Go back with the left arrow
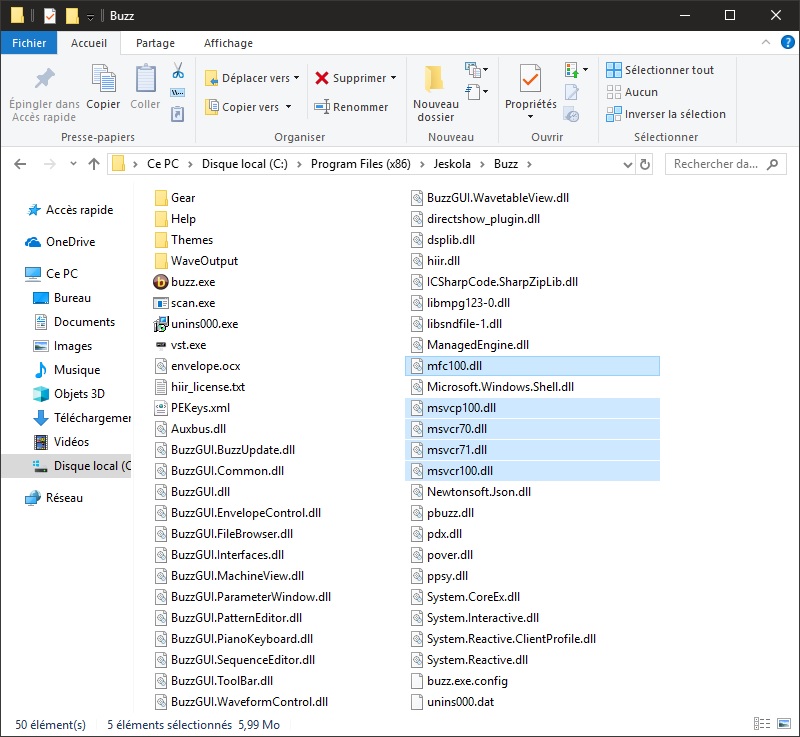The height and width of the screenshot is (737, 800). tap(20, 164)
